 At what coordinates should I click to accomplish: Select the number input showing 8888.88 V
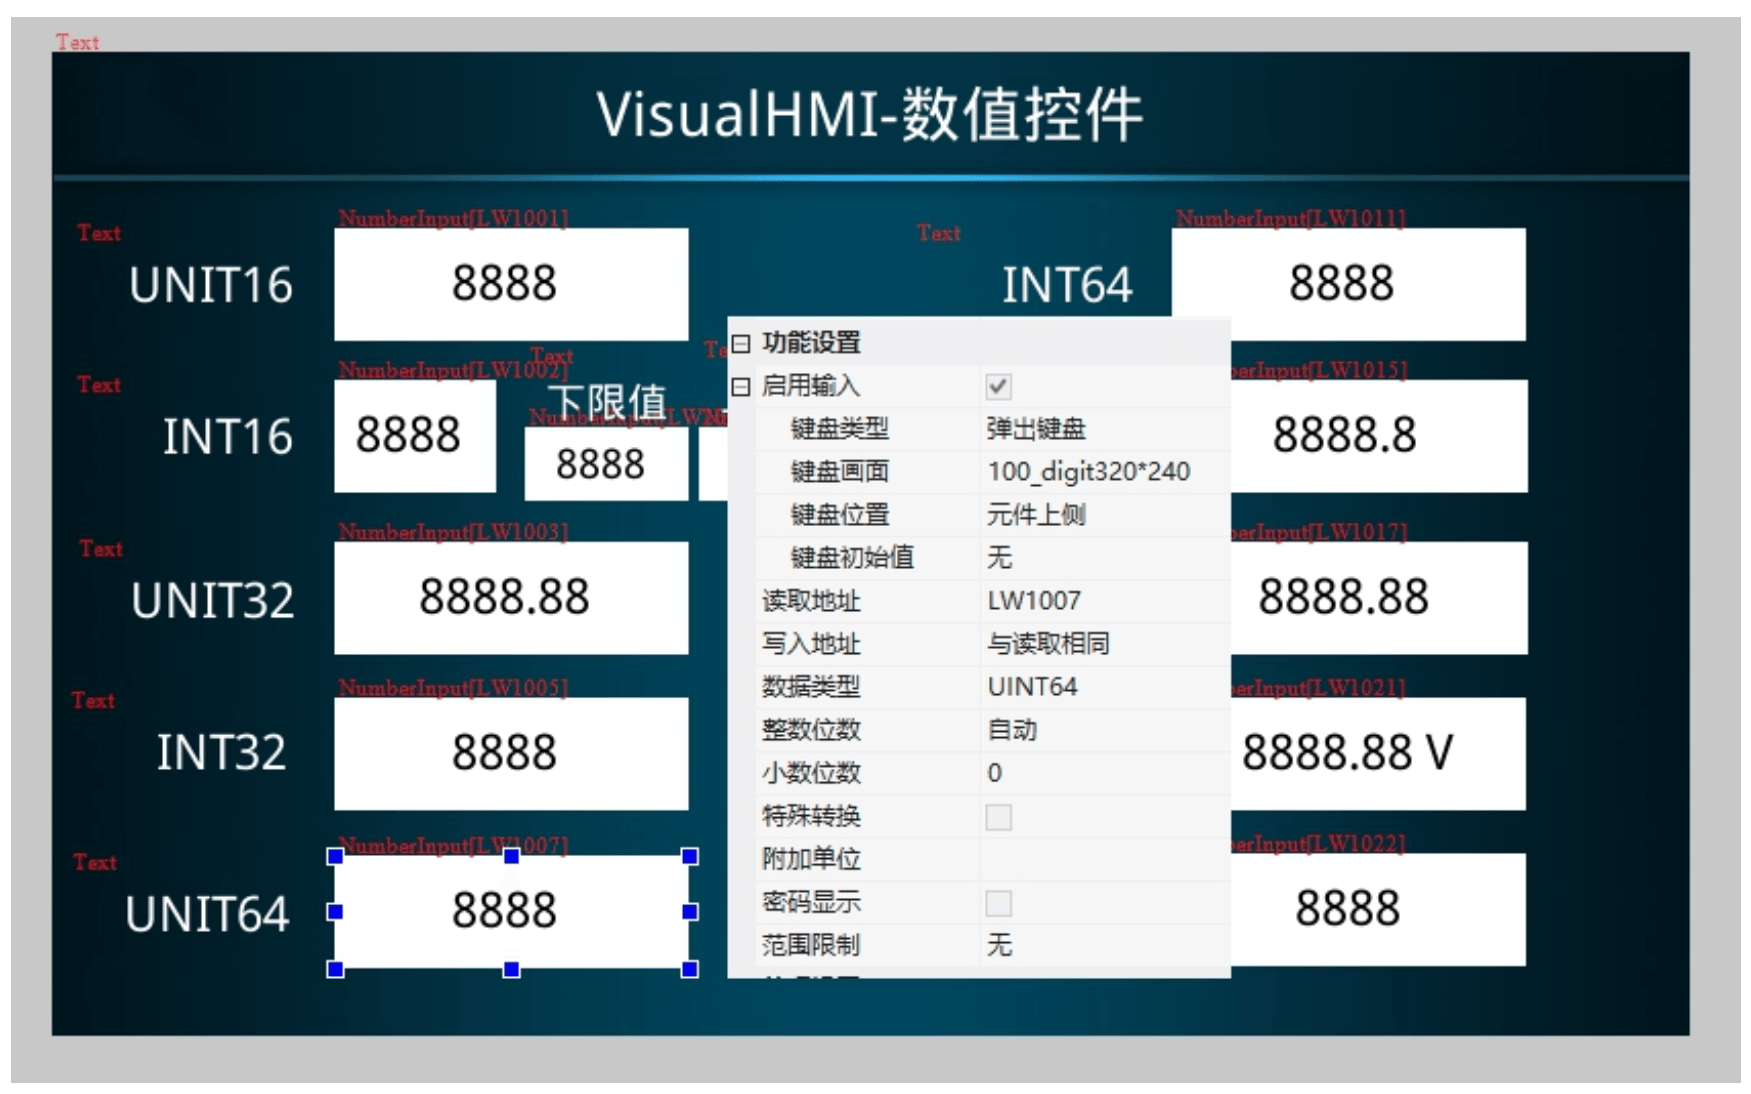(x=1377, y=753)
